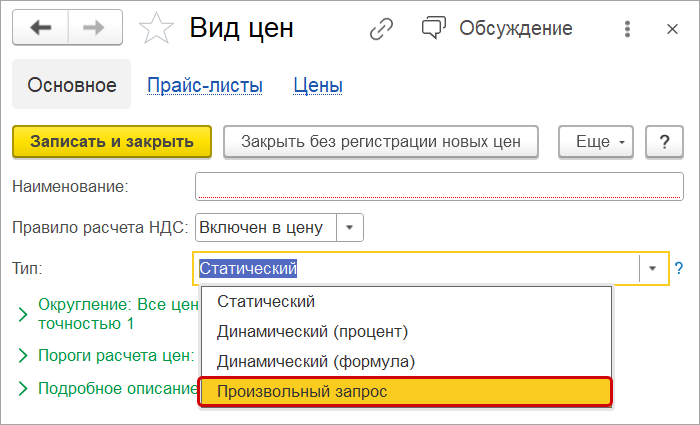
Task: Click the back navigation arrow
Action: pyautogui.click(x=40, y=28)
